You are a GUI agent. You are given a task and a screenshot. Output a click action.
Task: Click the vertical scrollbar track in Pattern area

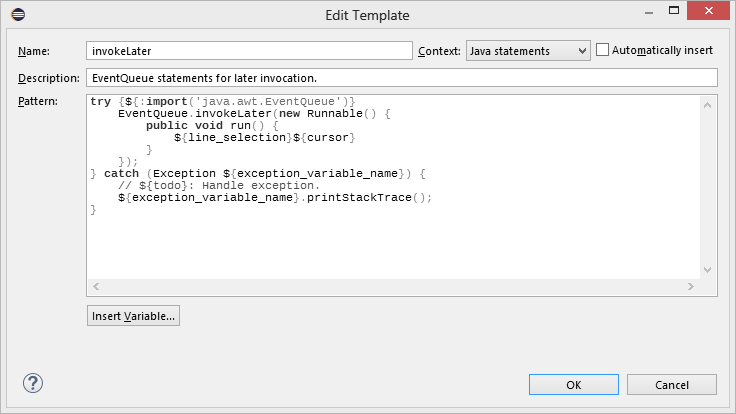pyautogui.click(x=707, y=188)
